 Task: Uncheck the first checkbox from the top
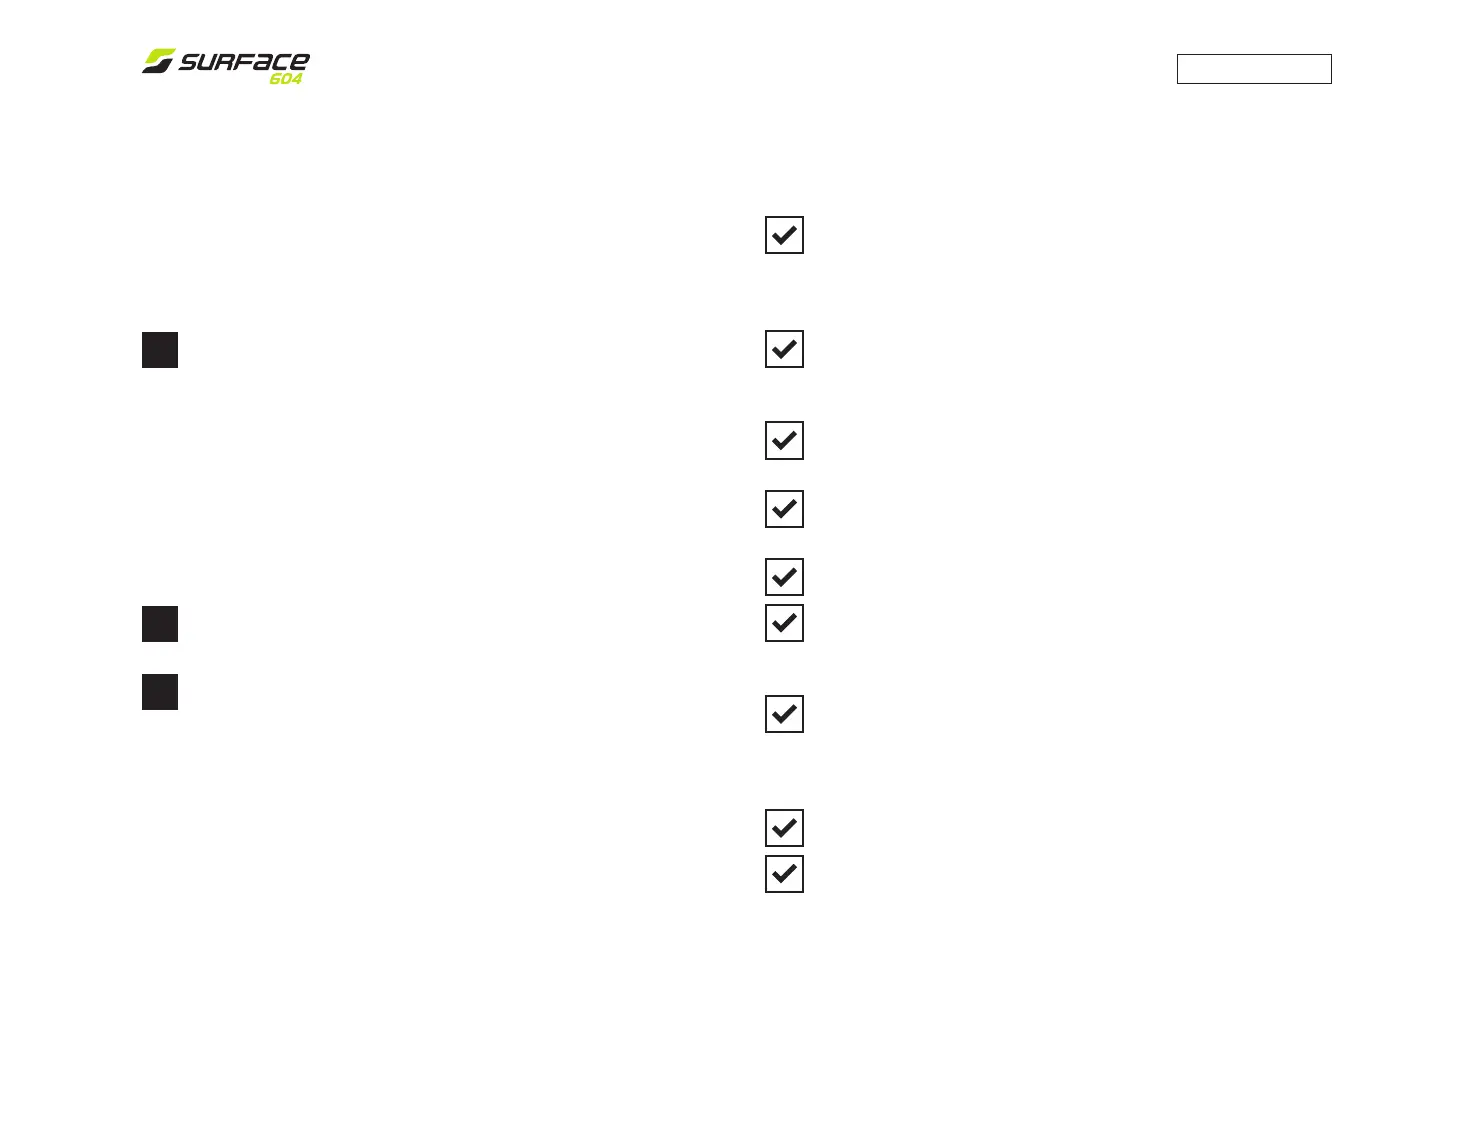click(784, 235)
